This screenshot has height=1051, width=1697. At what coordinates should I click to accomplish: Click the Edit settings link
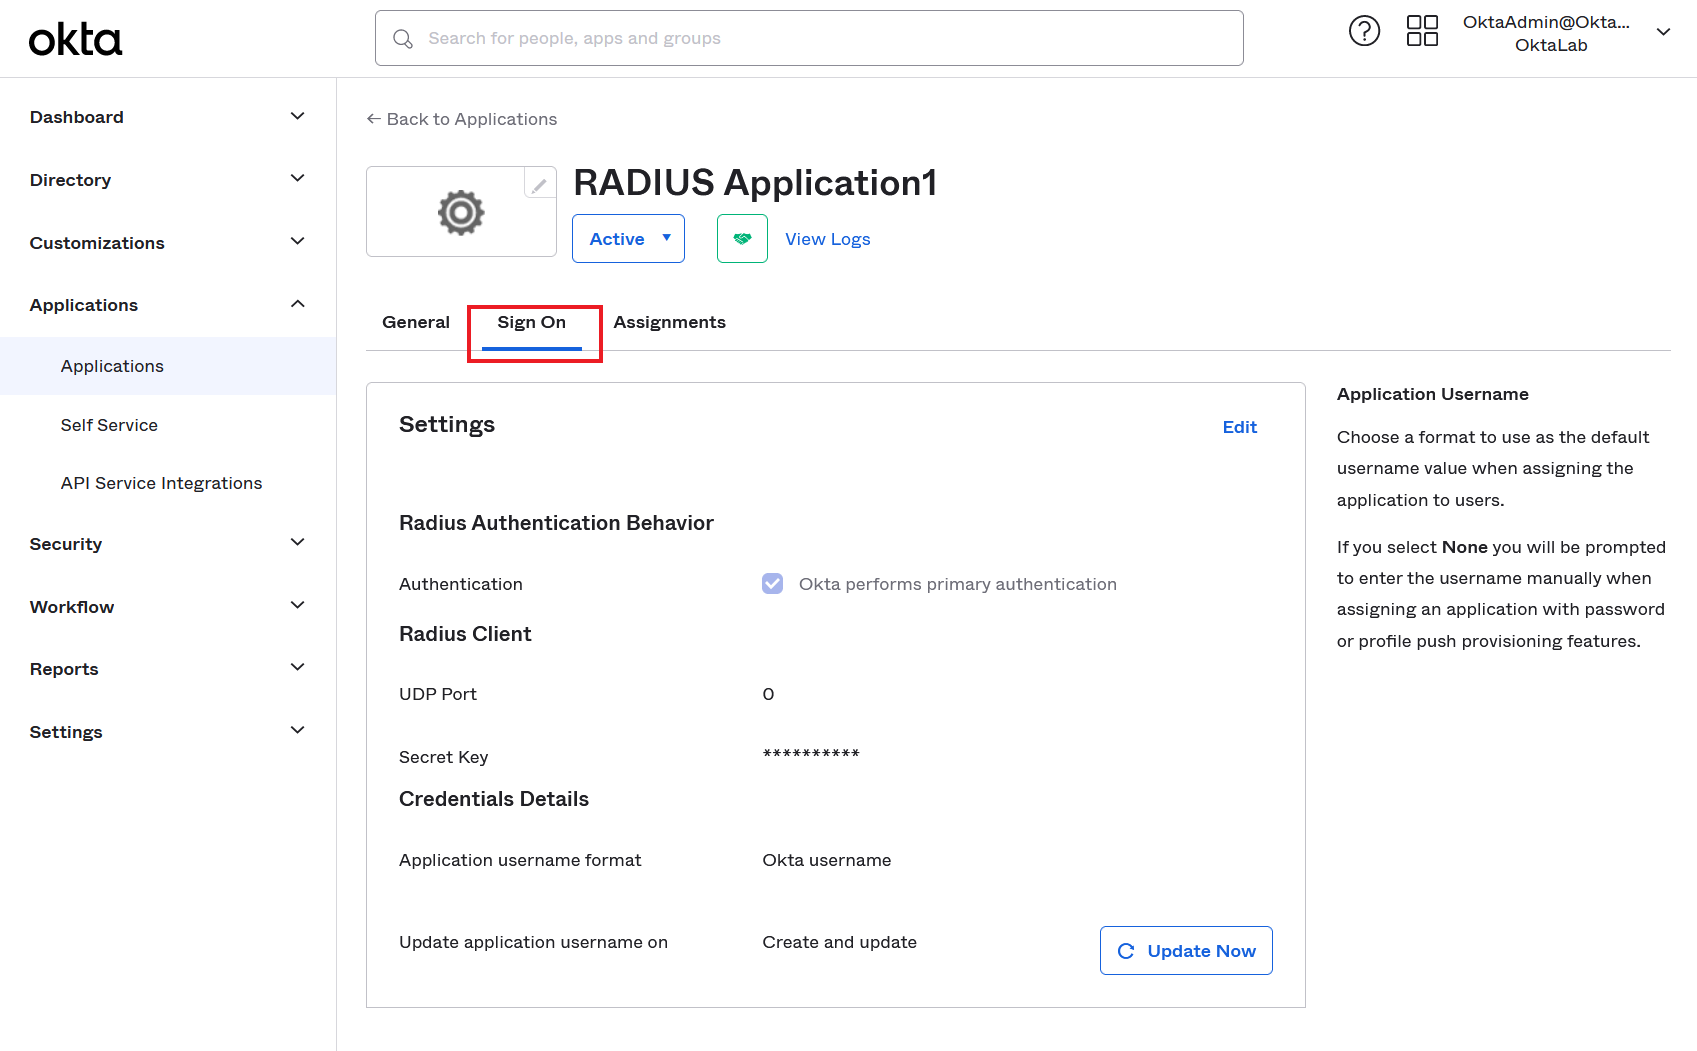click(1239, 427)
